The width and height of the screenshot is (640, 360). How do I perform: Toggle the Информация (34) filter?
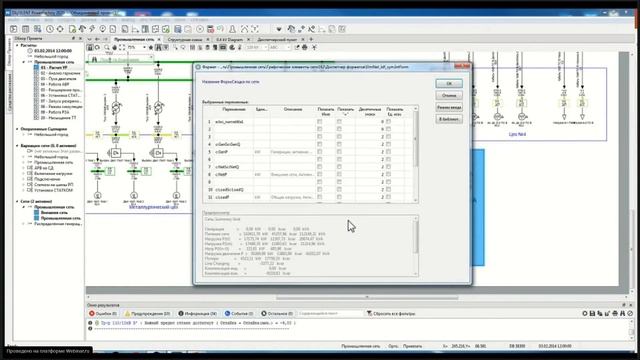click(198, 313)
